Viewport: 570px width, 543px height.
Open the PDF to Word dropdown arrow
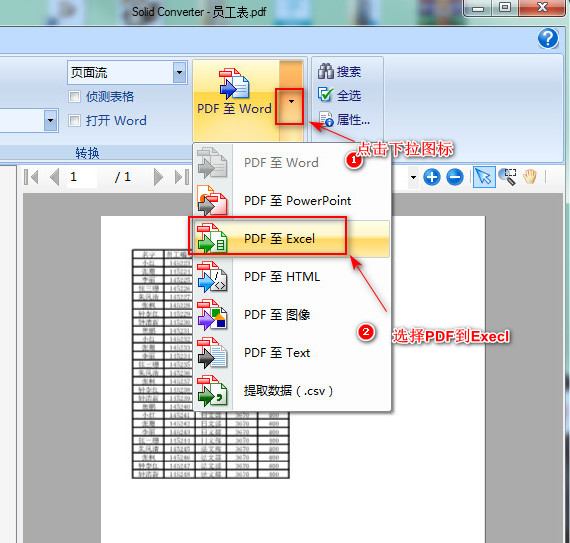tap(291, 101)
